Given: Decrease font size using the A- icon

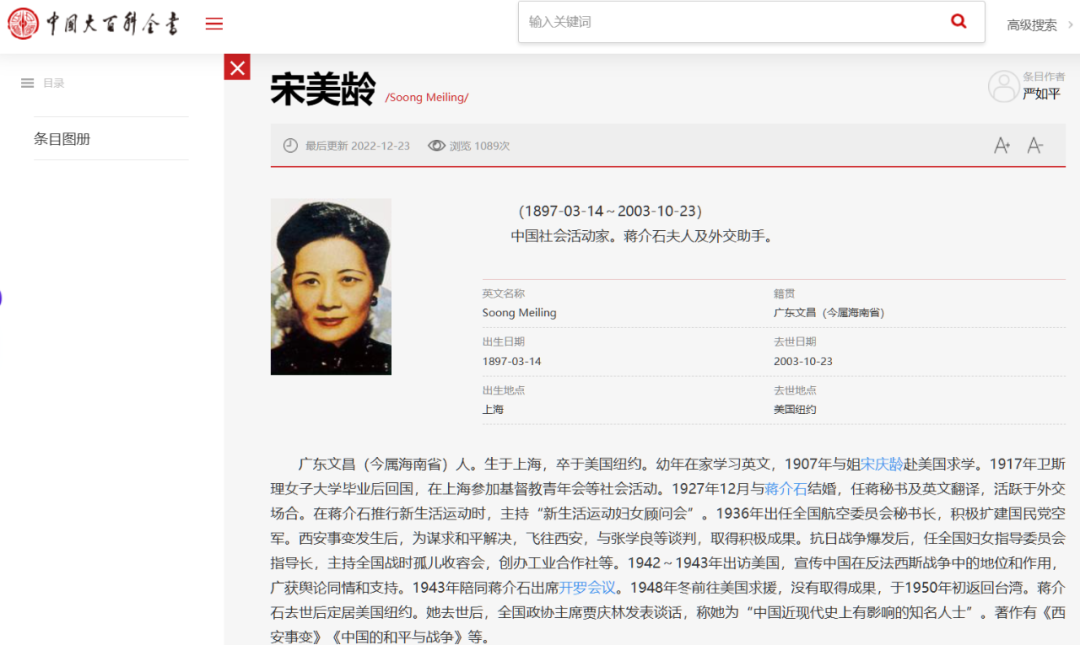Looking at the screenshot, I should pos(1035,145).
